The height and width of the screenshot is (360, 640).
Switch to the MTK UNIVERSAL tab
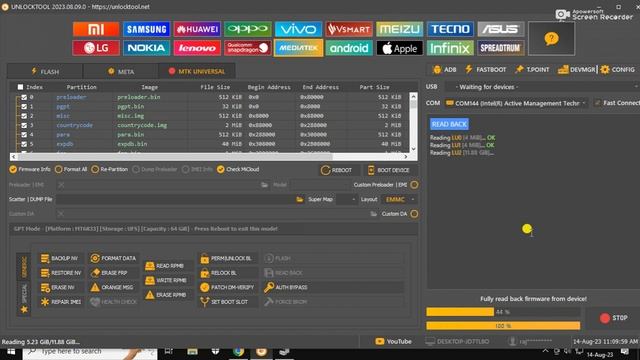point(197,71)
